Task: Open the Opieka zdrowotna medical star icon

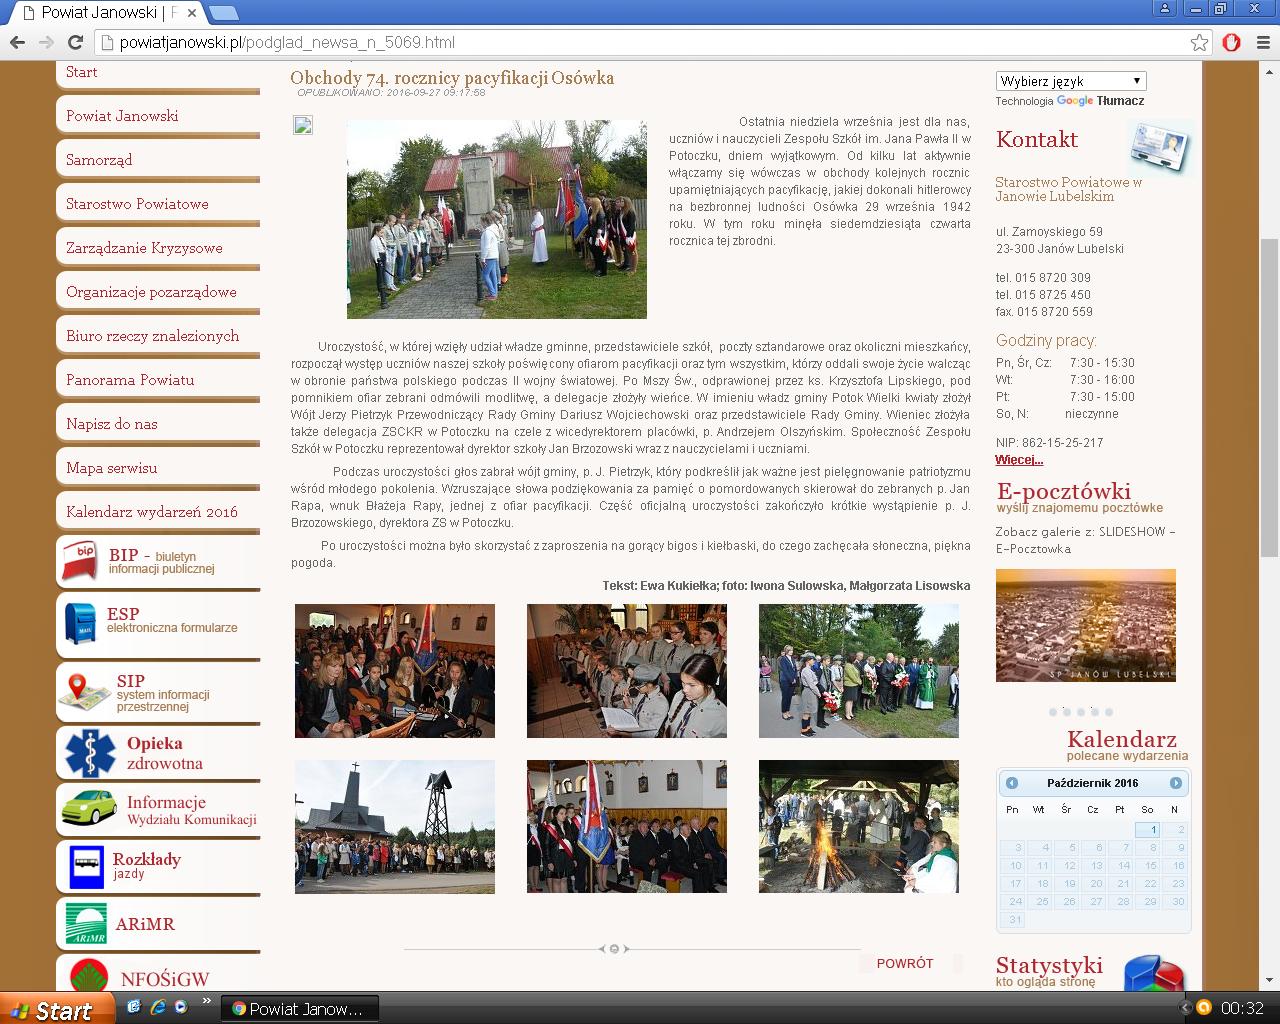Action: (90, 752)
